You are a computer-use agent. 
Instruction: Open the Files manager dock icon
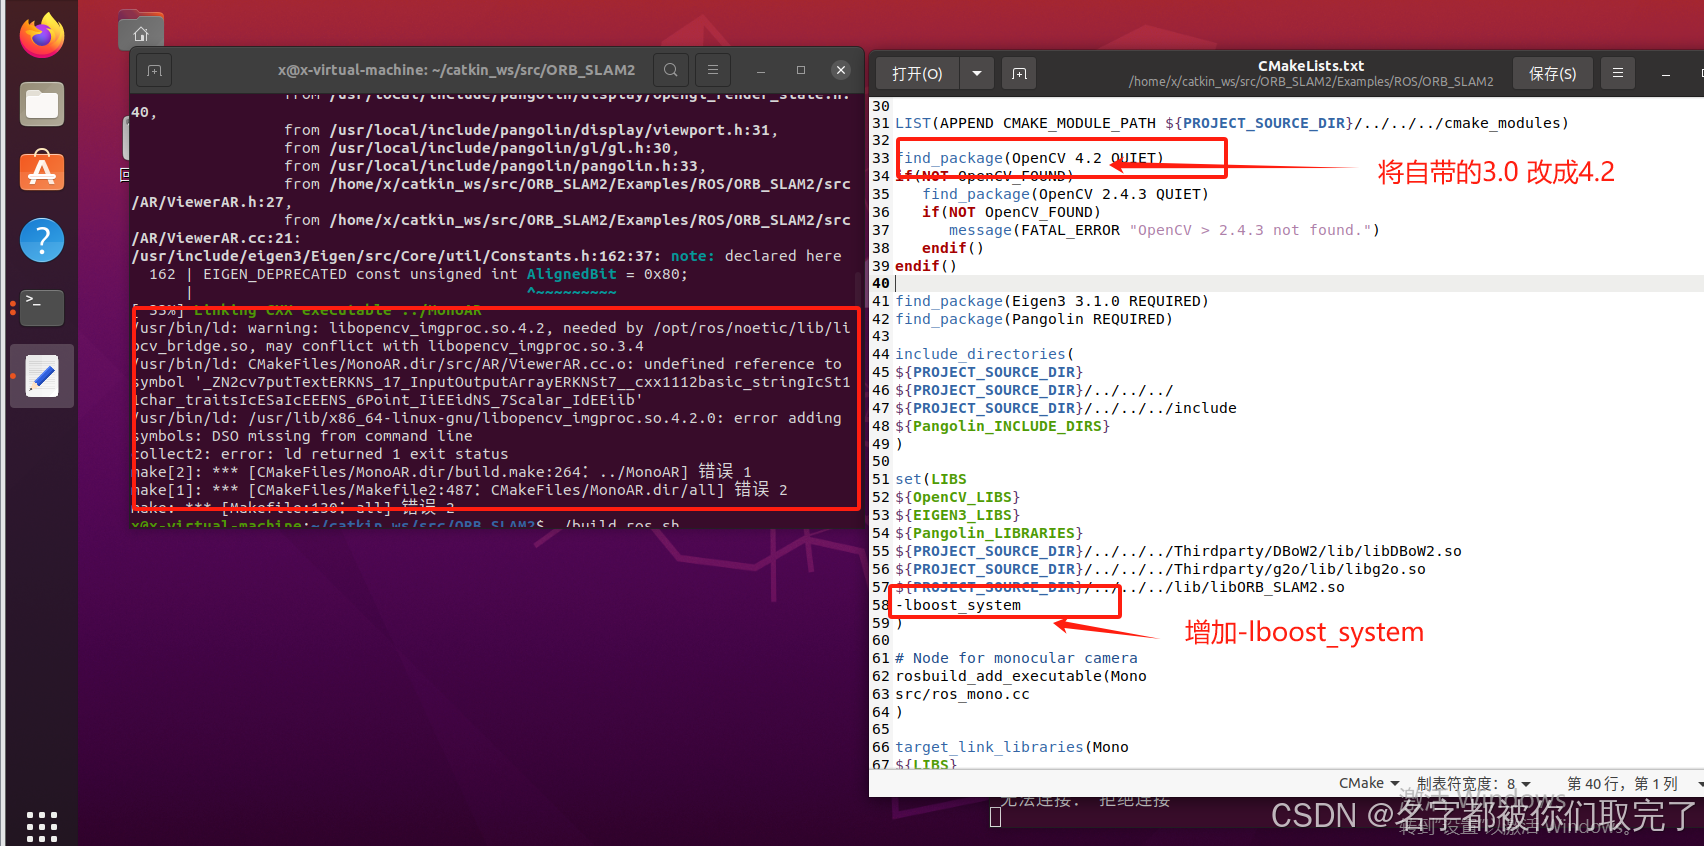coord(42,104)
